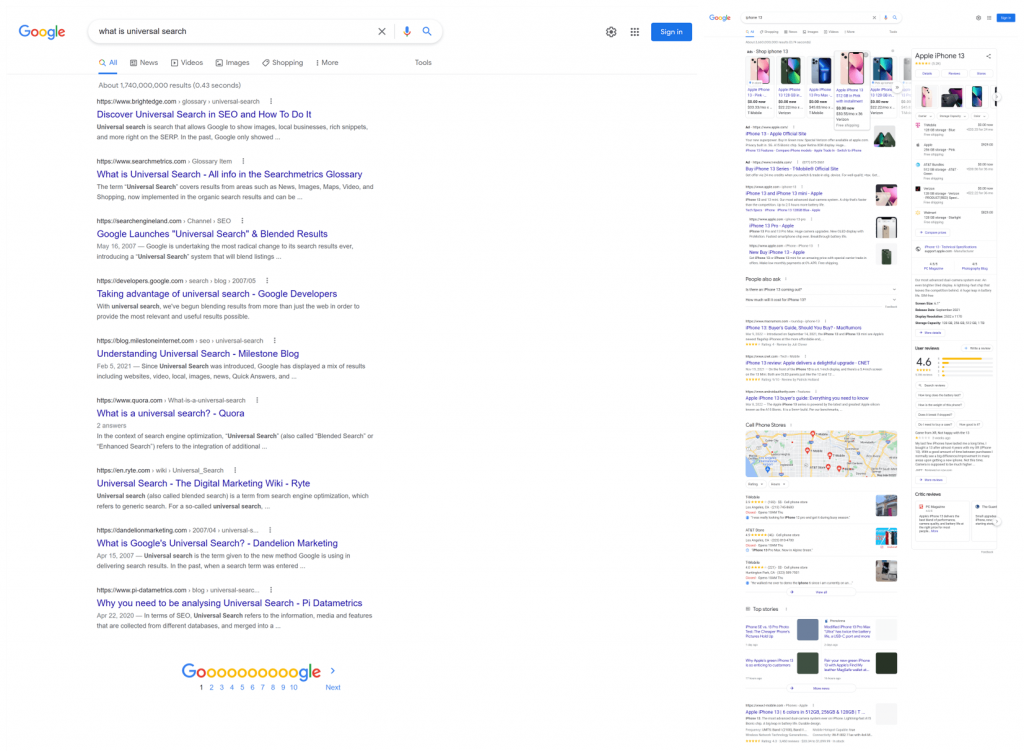The image size is (1024, 751).
Task: Click the Cell Phone Stores map
Action: [821, 453]
